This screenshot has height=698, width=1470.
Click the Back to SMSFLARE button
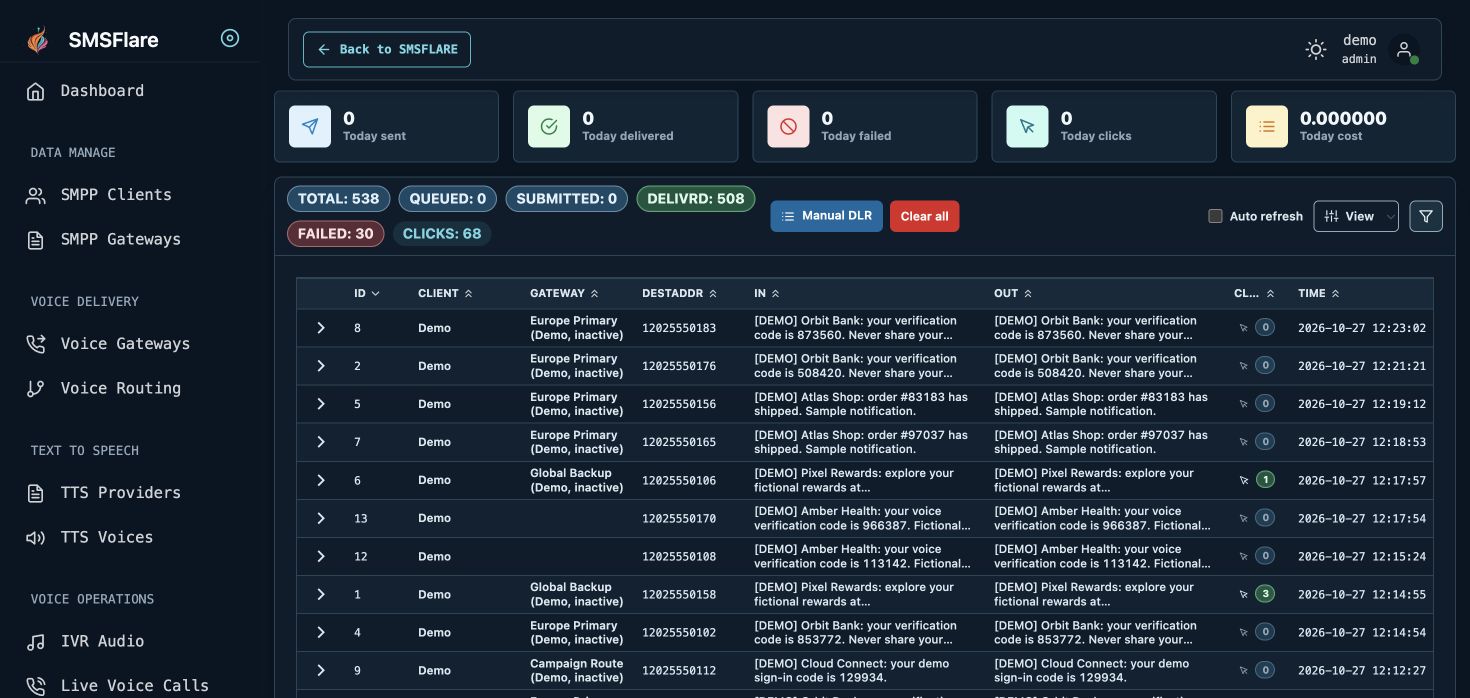[x=387, y=49]
